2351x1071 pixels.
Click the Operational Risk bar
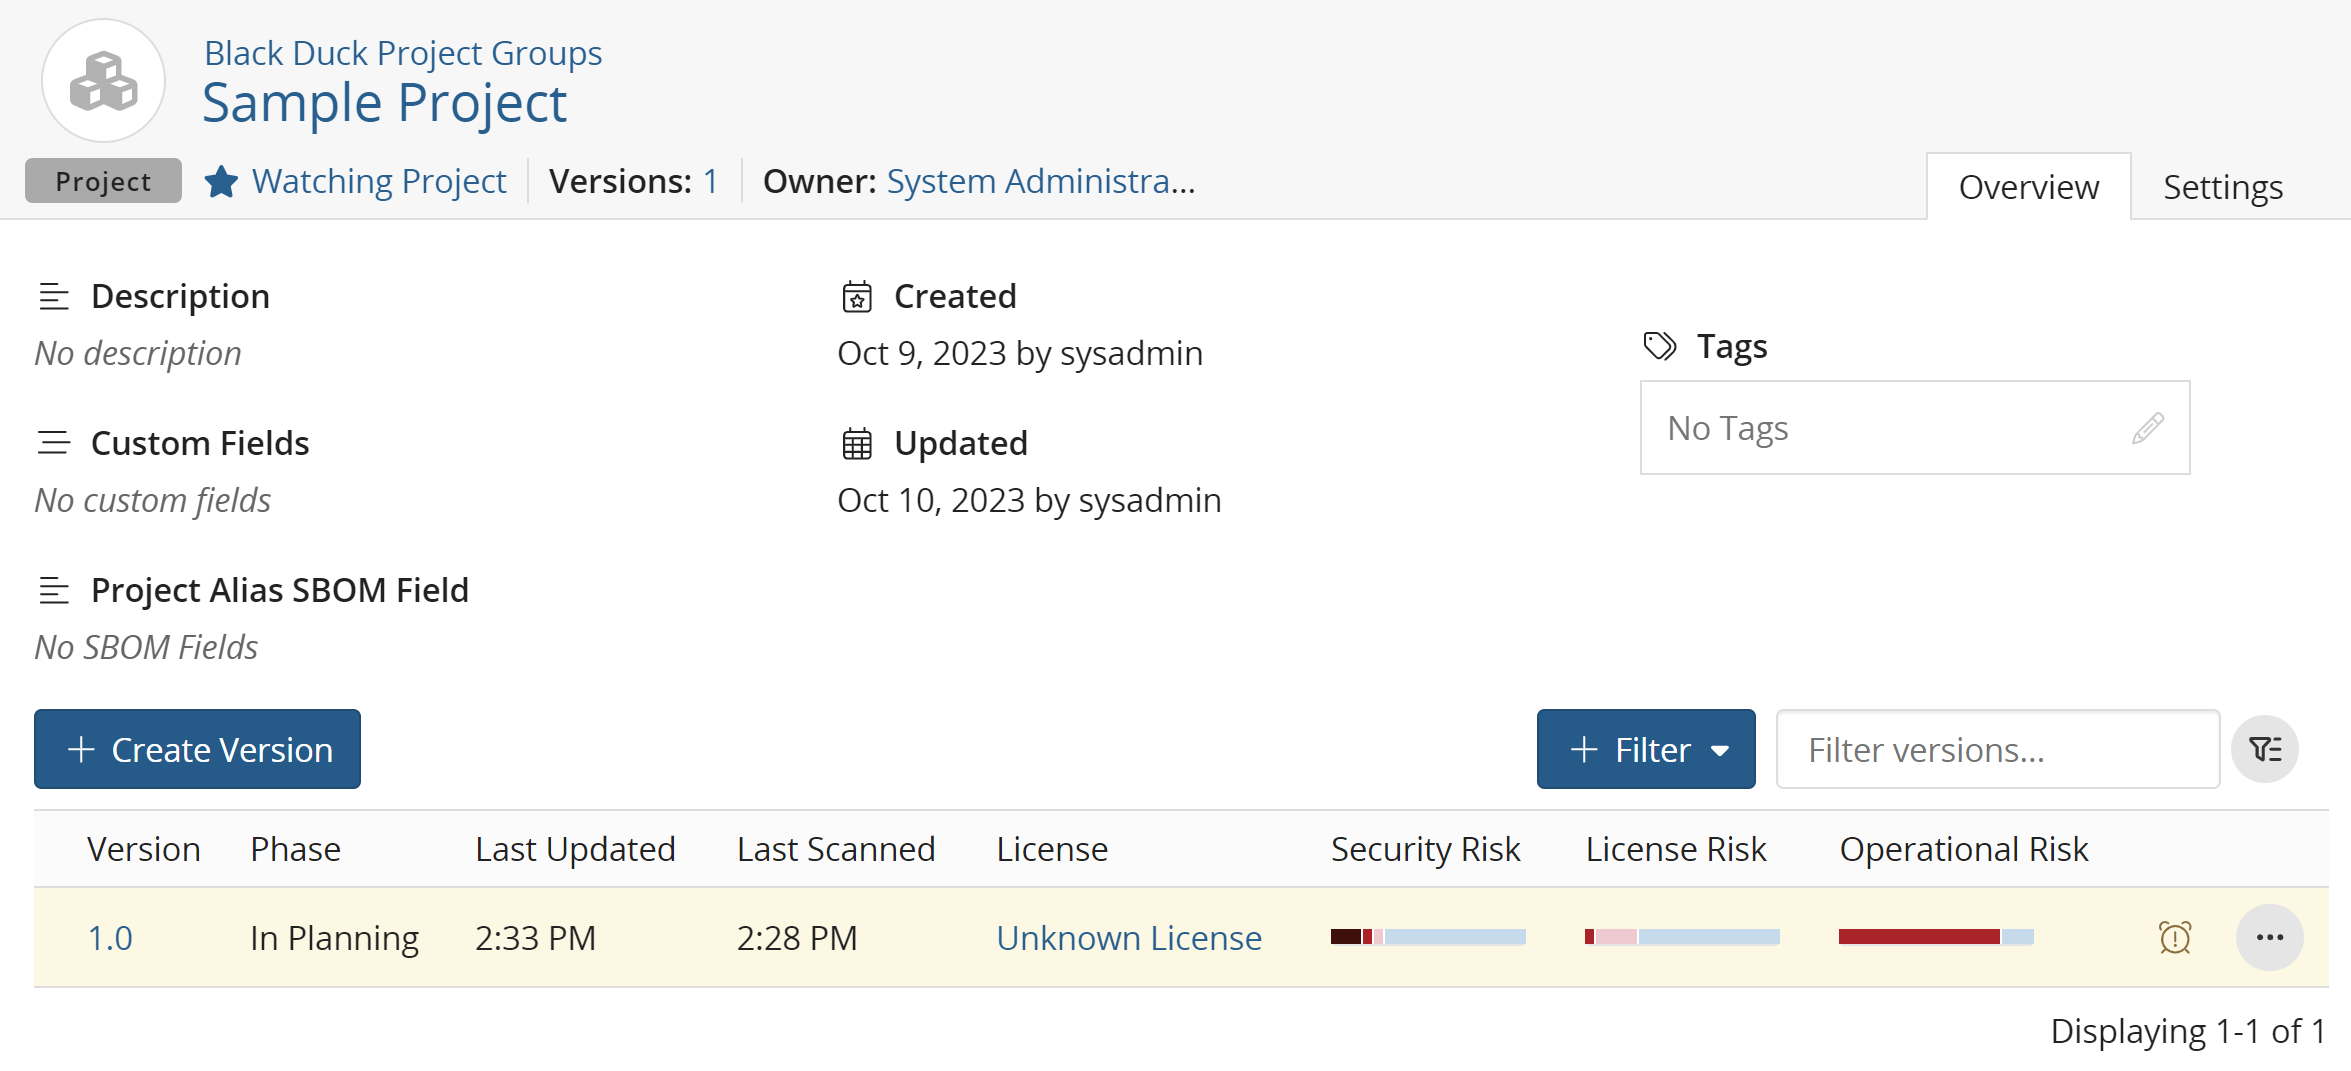(x=1935, y=937)
